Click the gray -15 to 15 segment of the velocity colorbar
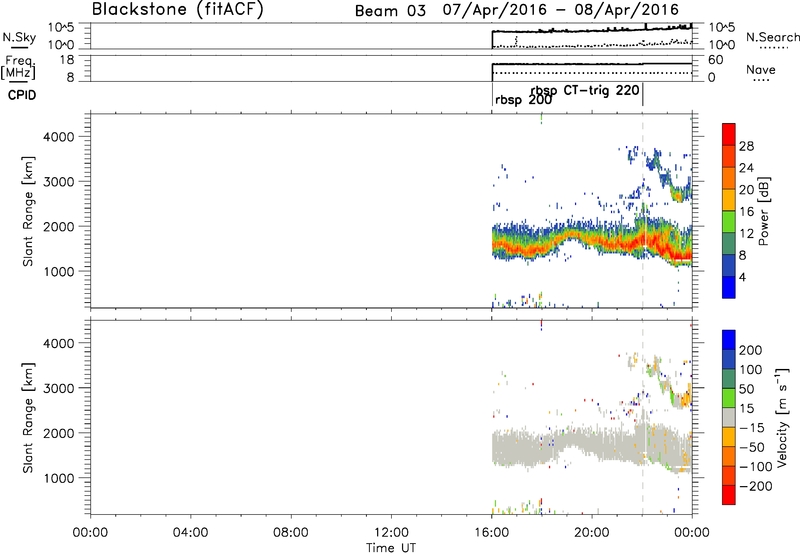 coord(729,418)
